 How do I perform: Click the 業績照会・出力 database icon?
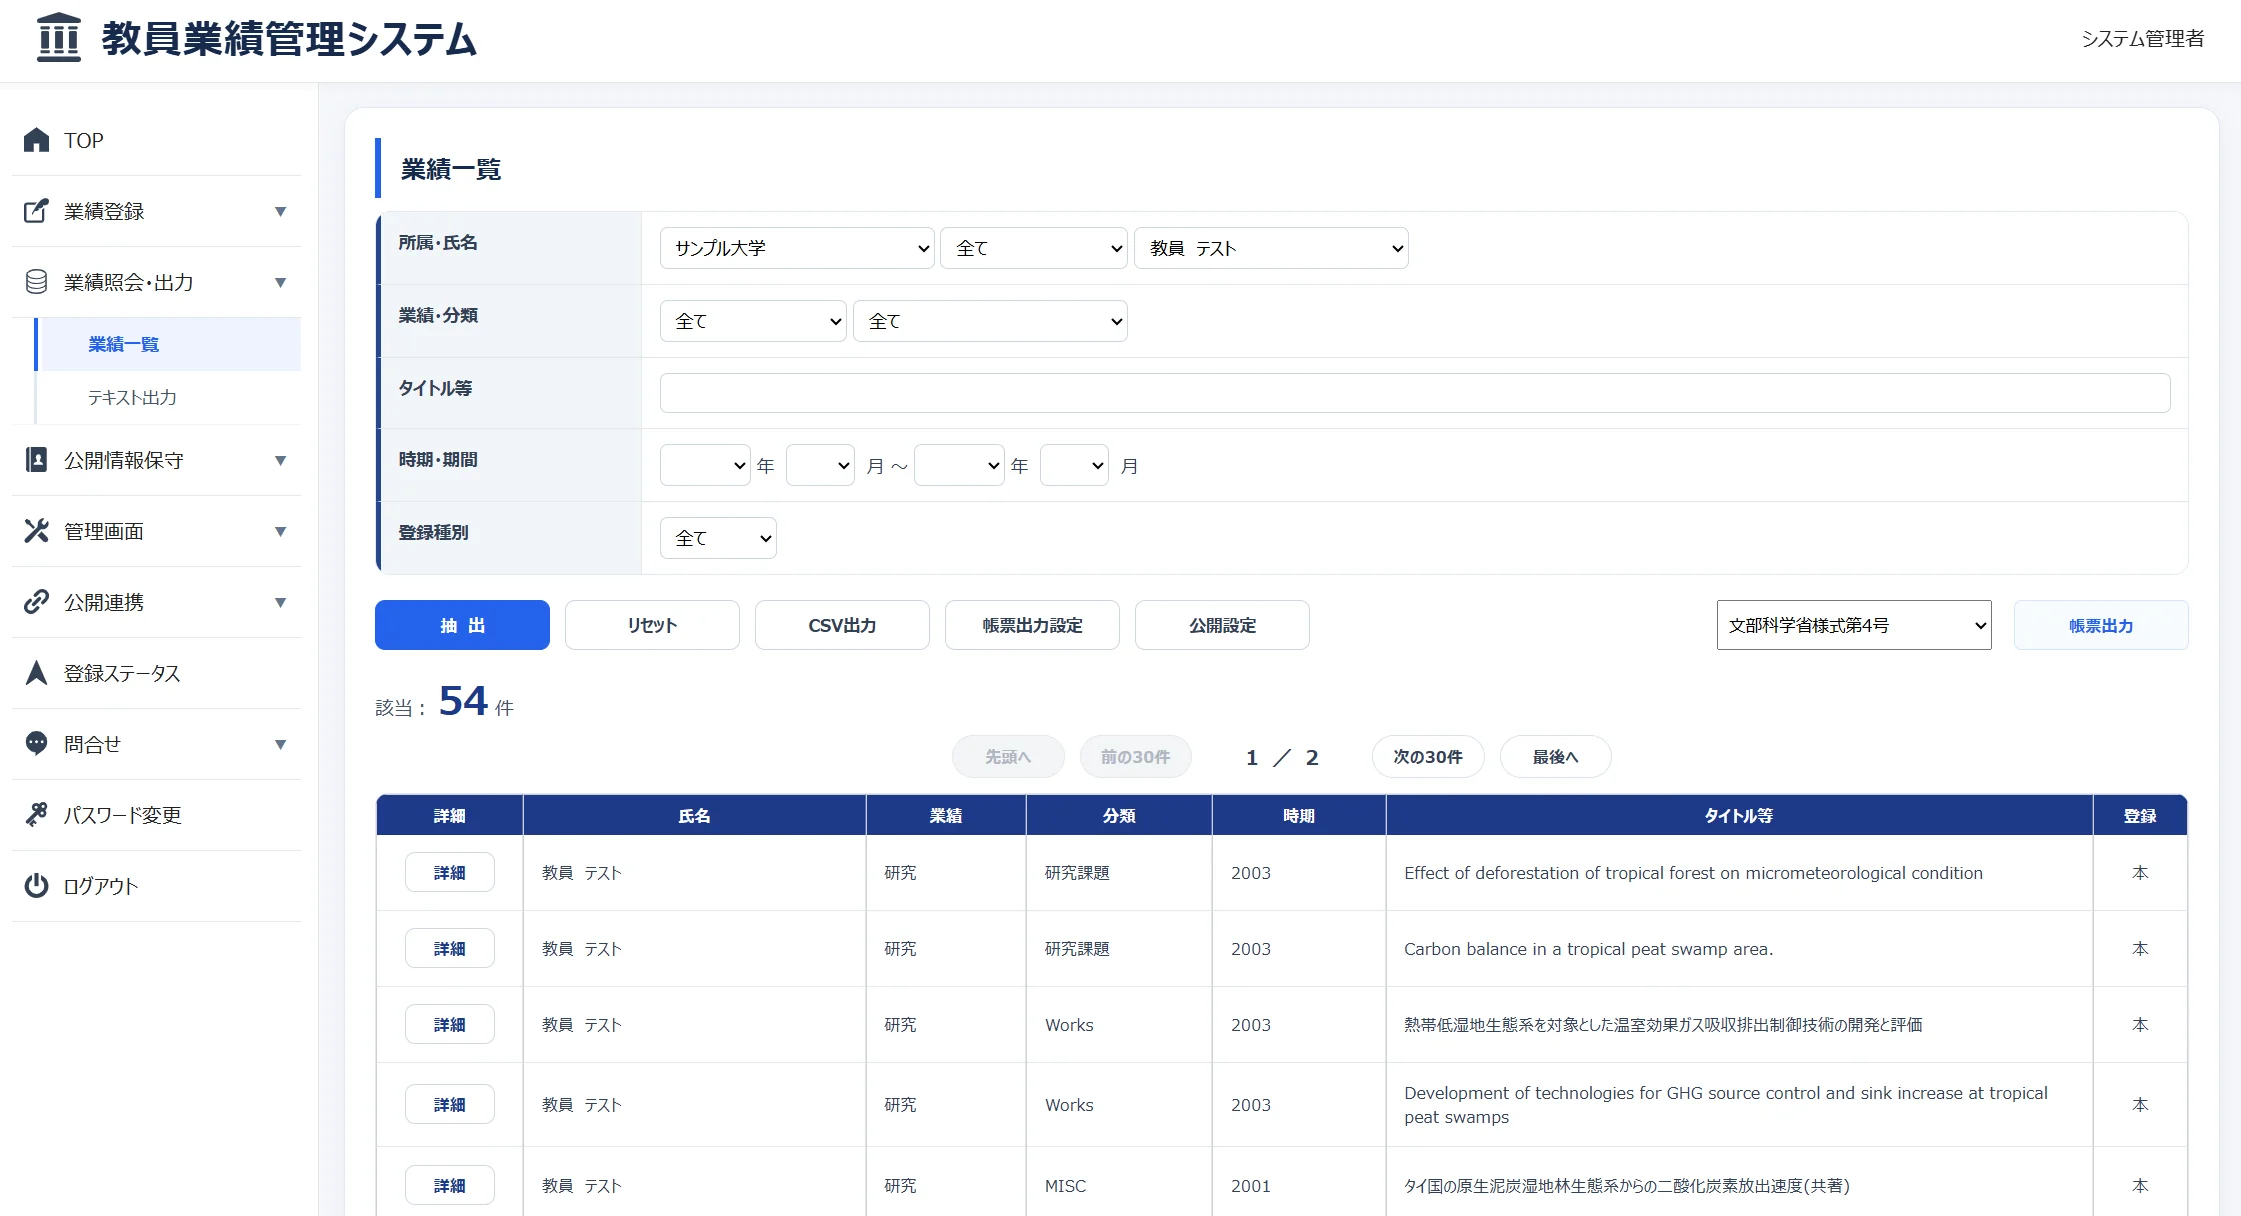36,282
